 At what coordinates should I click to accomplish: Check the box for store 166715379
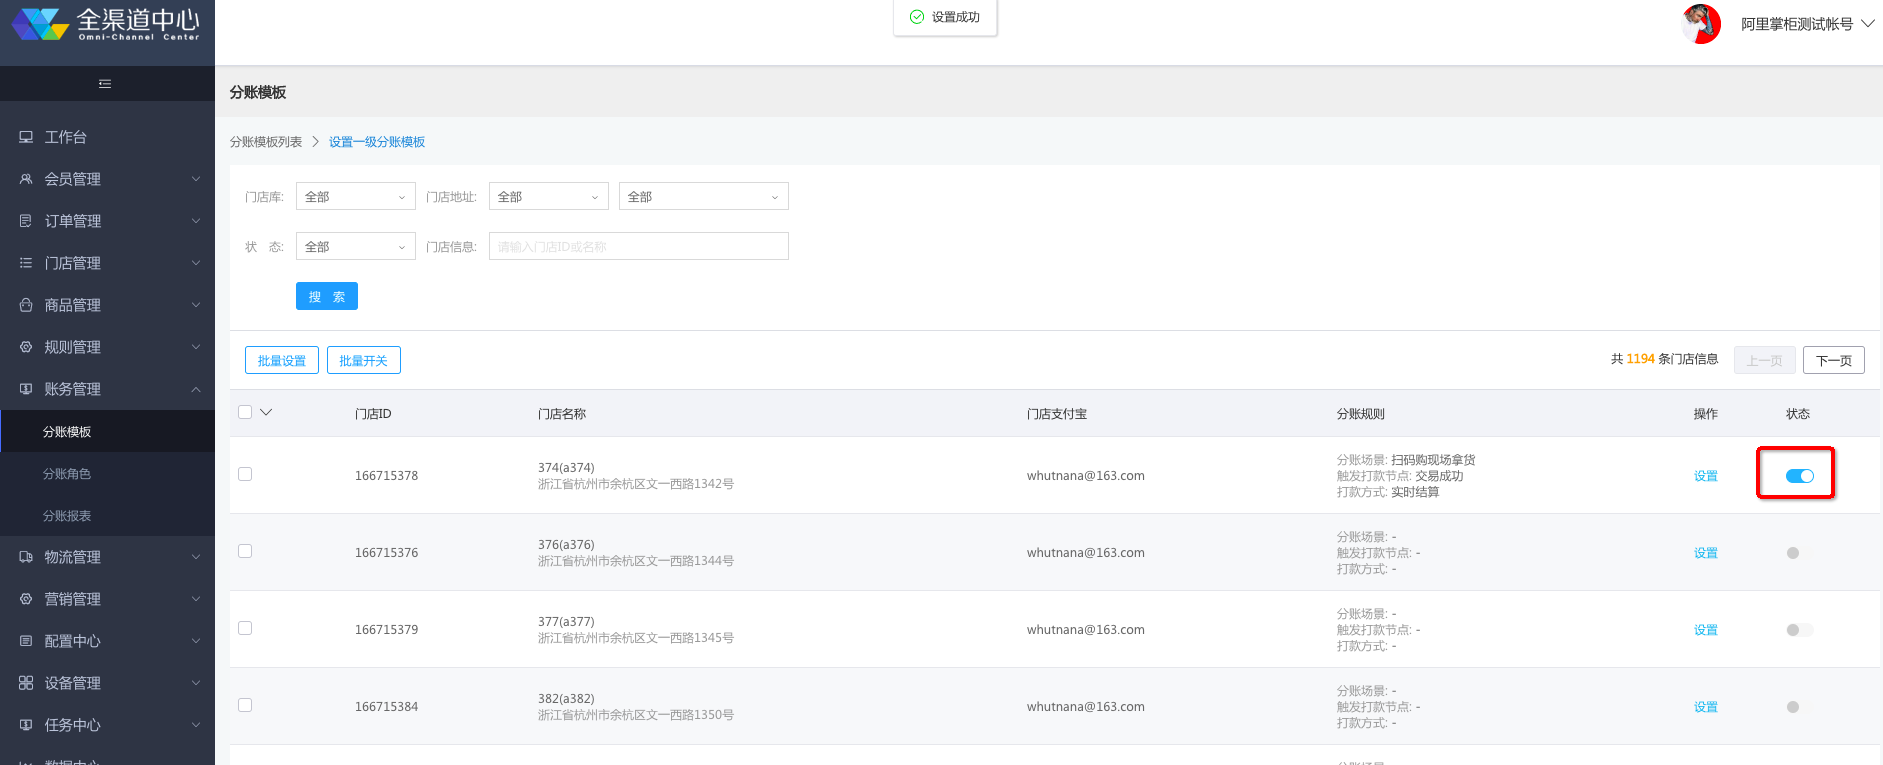coord(245,628)
